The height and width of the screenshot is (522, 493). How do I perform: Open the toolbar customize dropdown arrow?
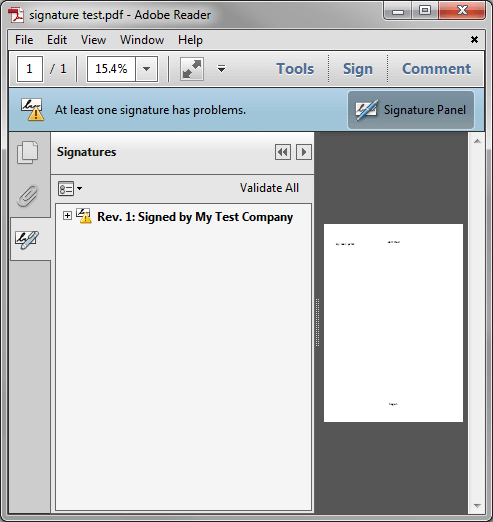point(221,69)
